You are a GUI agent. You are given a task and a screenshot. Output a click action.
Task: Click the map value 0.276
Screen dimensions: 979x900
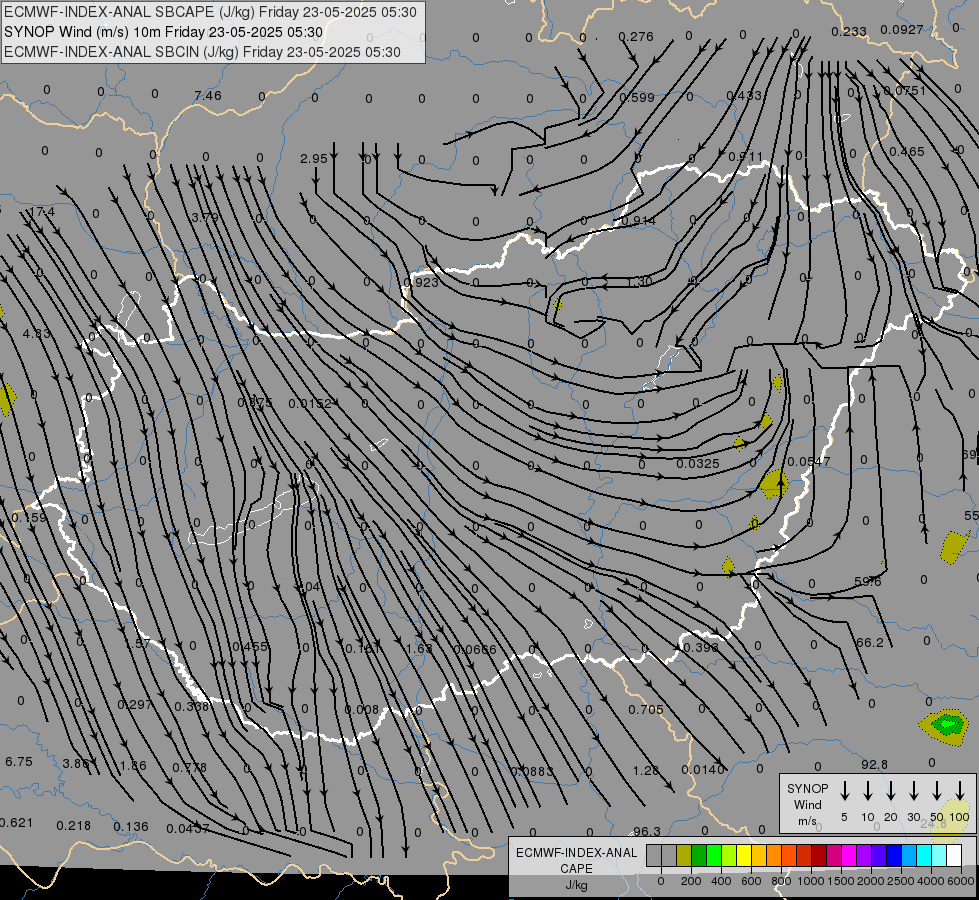point(636,37)
